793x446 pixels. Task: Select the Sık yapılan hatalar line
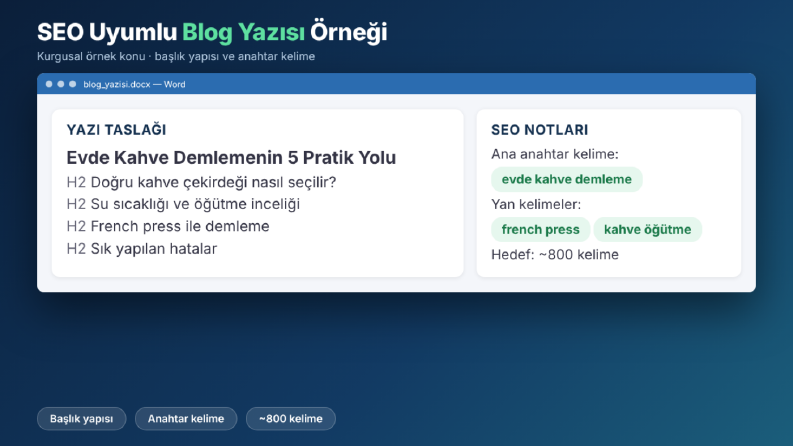click(142, 249)
